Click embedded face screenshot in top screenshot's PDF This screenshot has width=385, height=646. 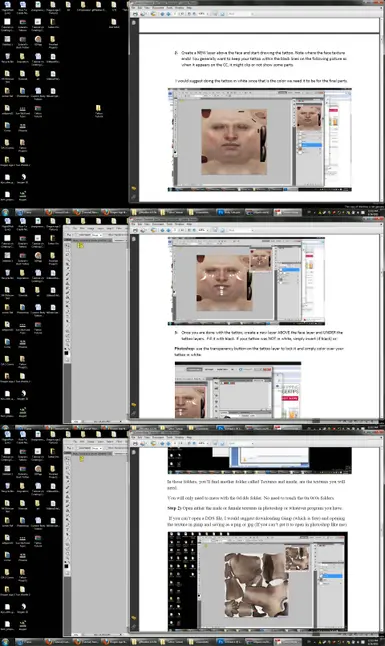coord(260,140)
